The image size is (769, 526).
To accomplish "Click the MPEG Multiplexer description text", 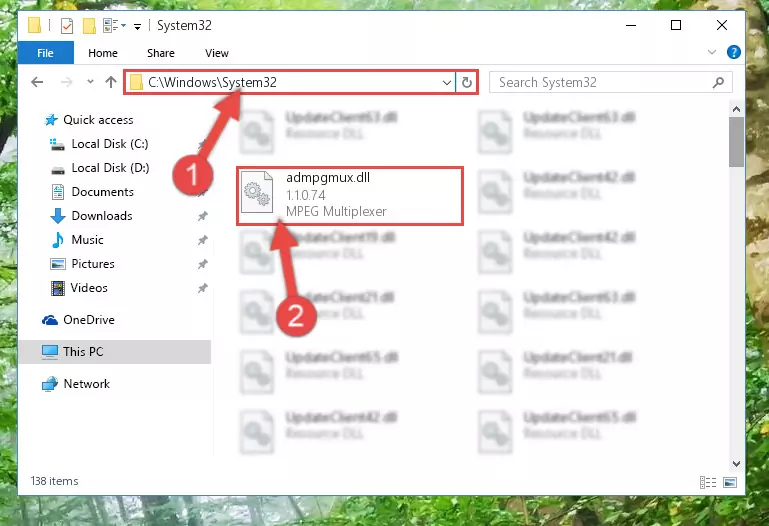I will [x=336, y=211].
